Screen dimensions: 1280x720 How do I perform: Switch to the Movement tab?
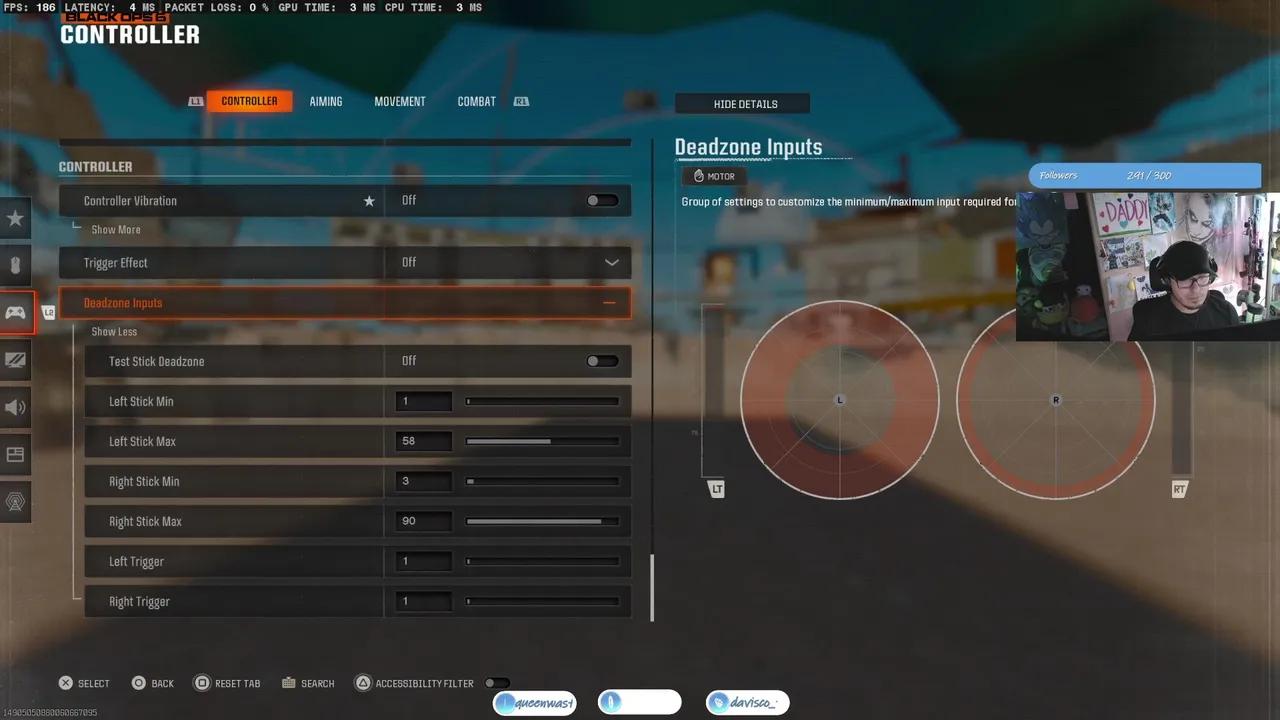point(400,101)
